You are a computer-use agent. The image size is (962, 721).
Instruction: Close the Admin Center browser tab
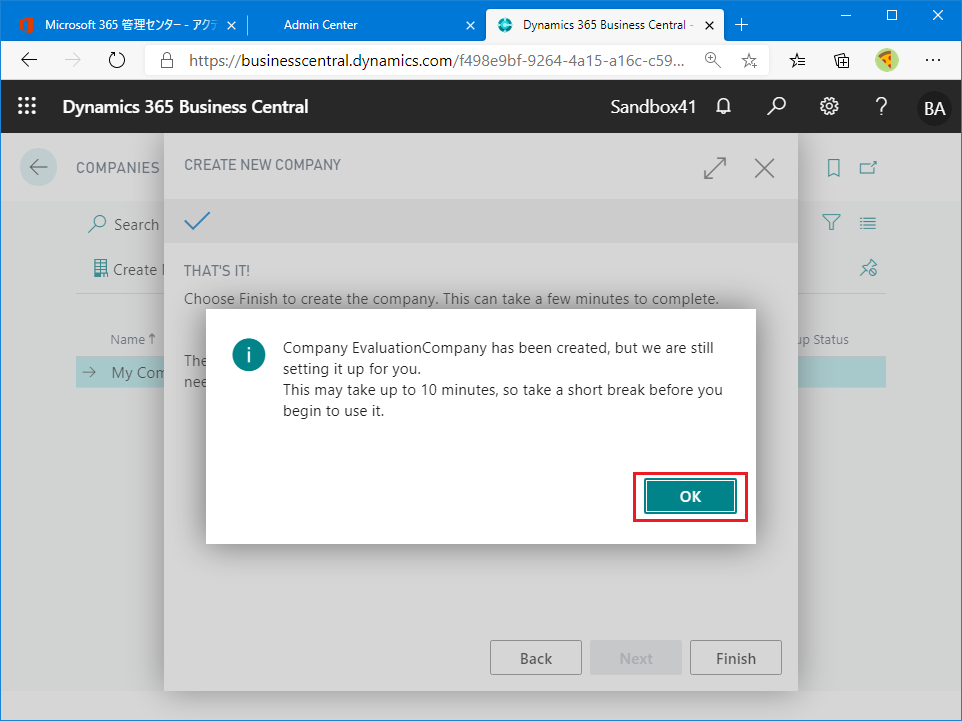470,25
